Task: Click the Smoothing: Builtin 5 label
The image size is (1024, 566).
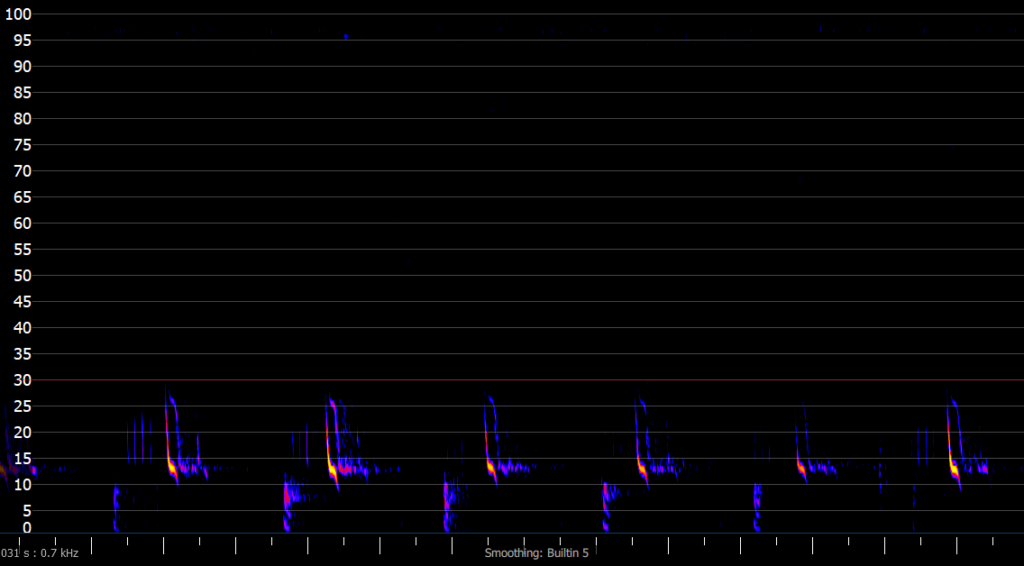Action: coord(536,553)
